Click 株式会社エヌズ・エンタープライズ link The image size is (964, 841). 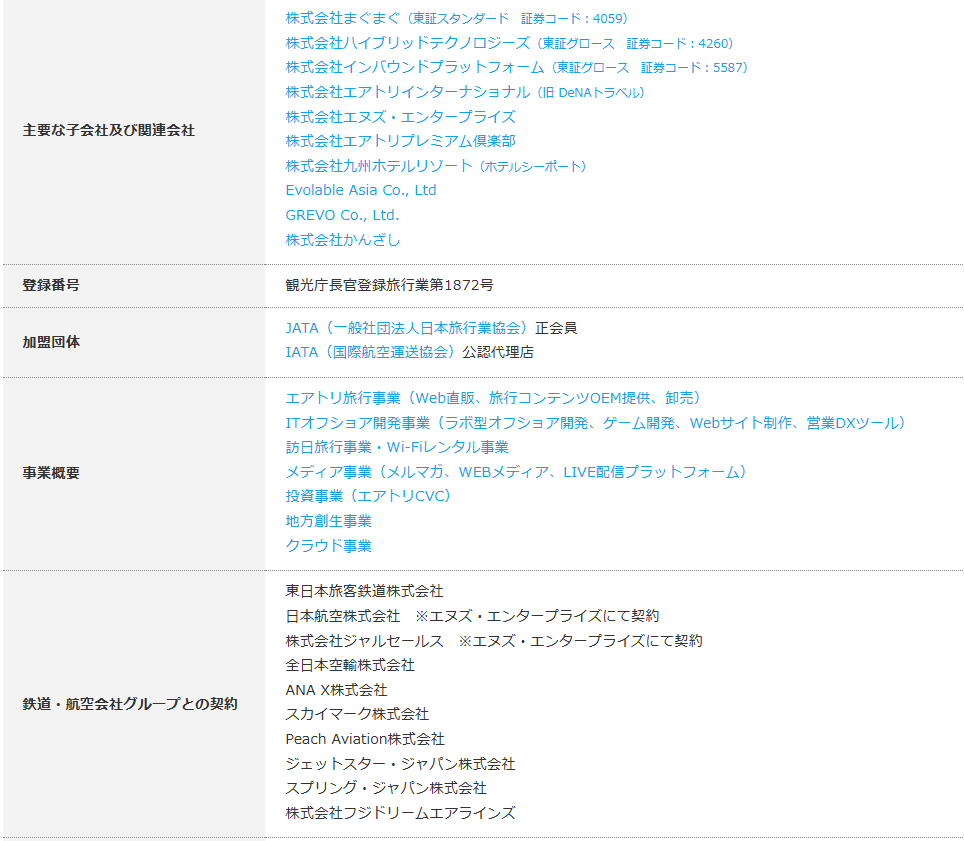point(401,117)
